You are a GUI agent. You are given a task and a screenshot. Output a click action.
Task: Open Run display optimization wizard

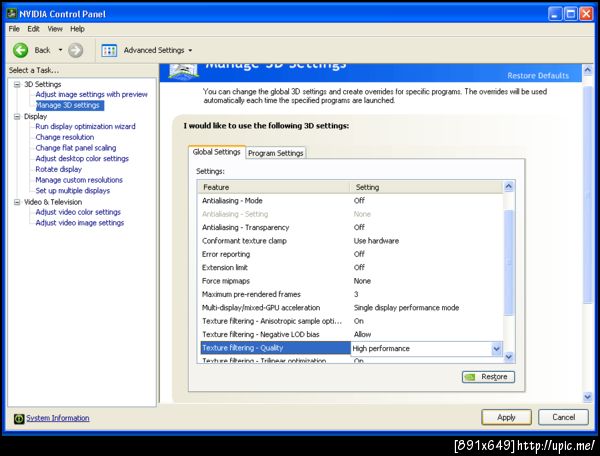pos(85,126)
